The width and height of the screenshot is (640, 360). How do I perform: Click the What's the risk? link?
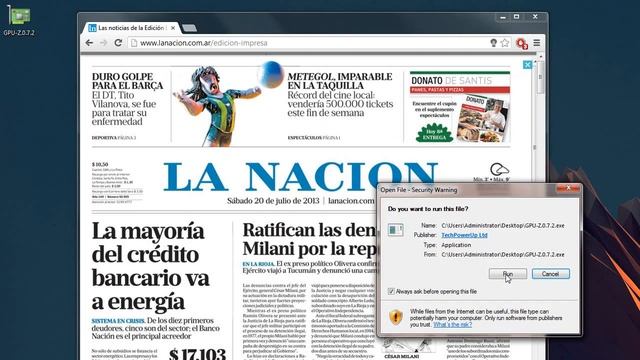tap(452, 324)
